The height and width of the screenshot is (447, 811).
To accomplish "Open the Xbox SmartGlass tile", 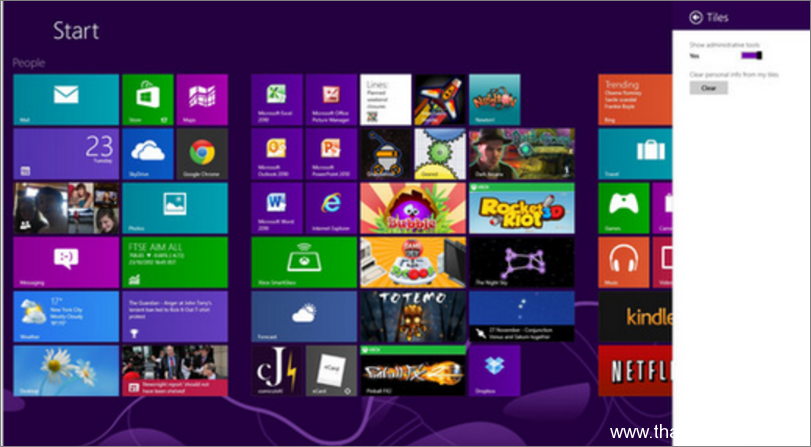I will pyautogui.click(x=304, y=262).
